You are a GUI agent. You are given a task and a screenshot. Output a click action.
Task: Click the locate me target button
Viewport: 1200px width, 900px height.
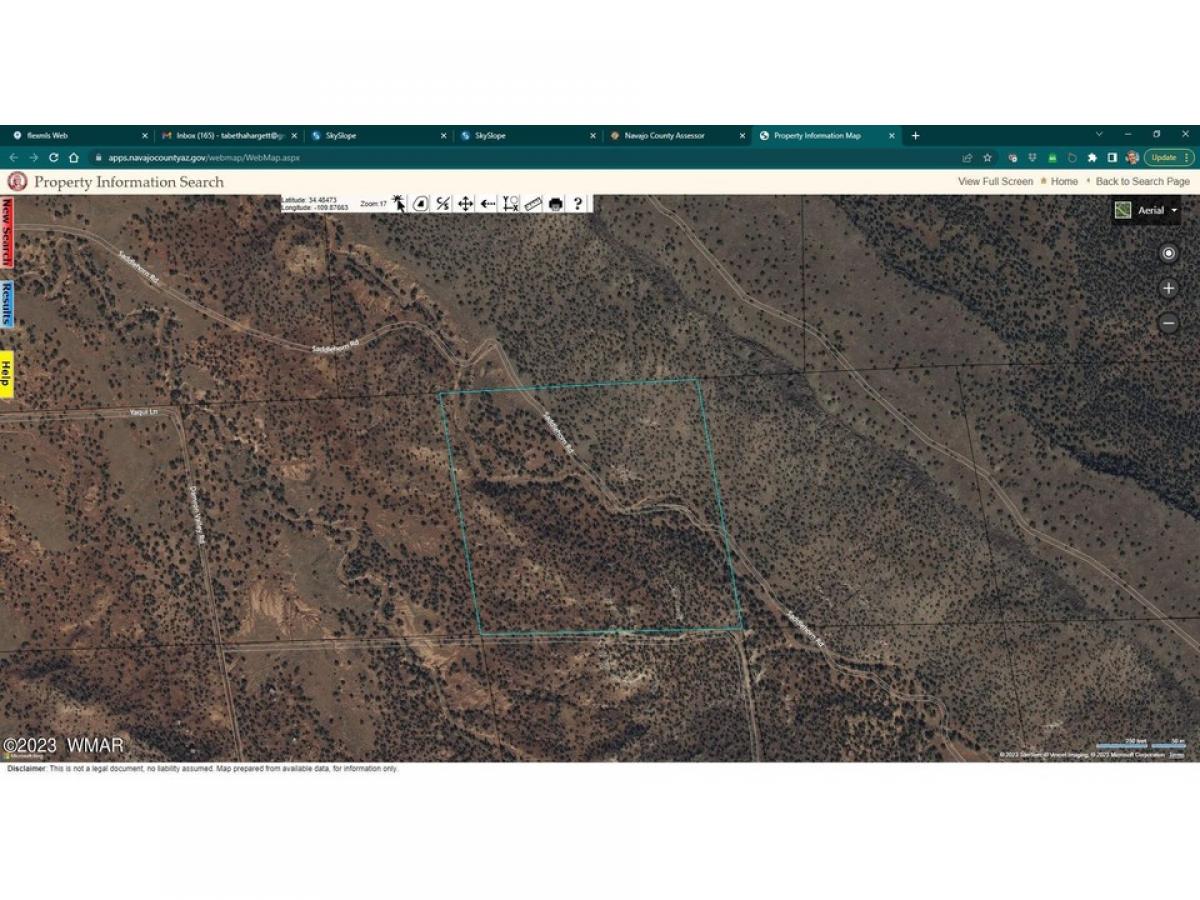1168,252
